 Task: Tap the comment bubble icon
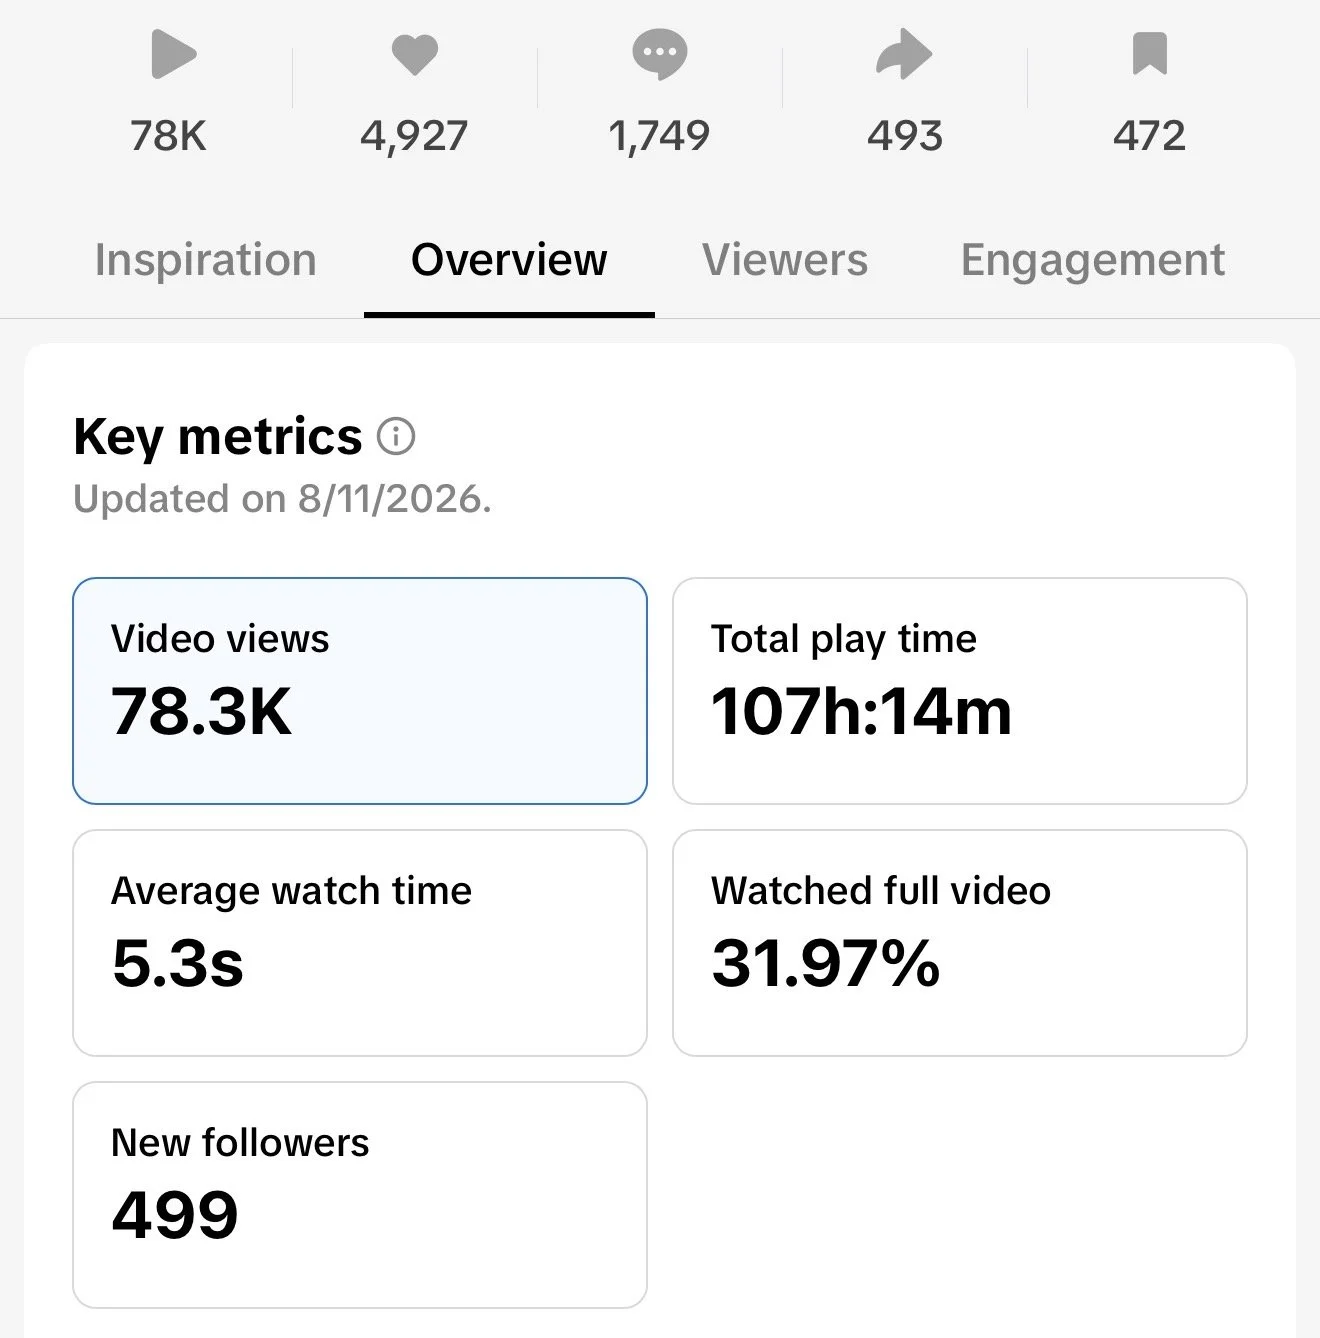pos(660,54)
